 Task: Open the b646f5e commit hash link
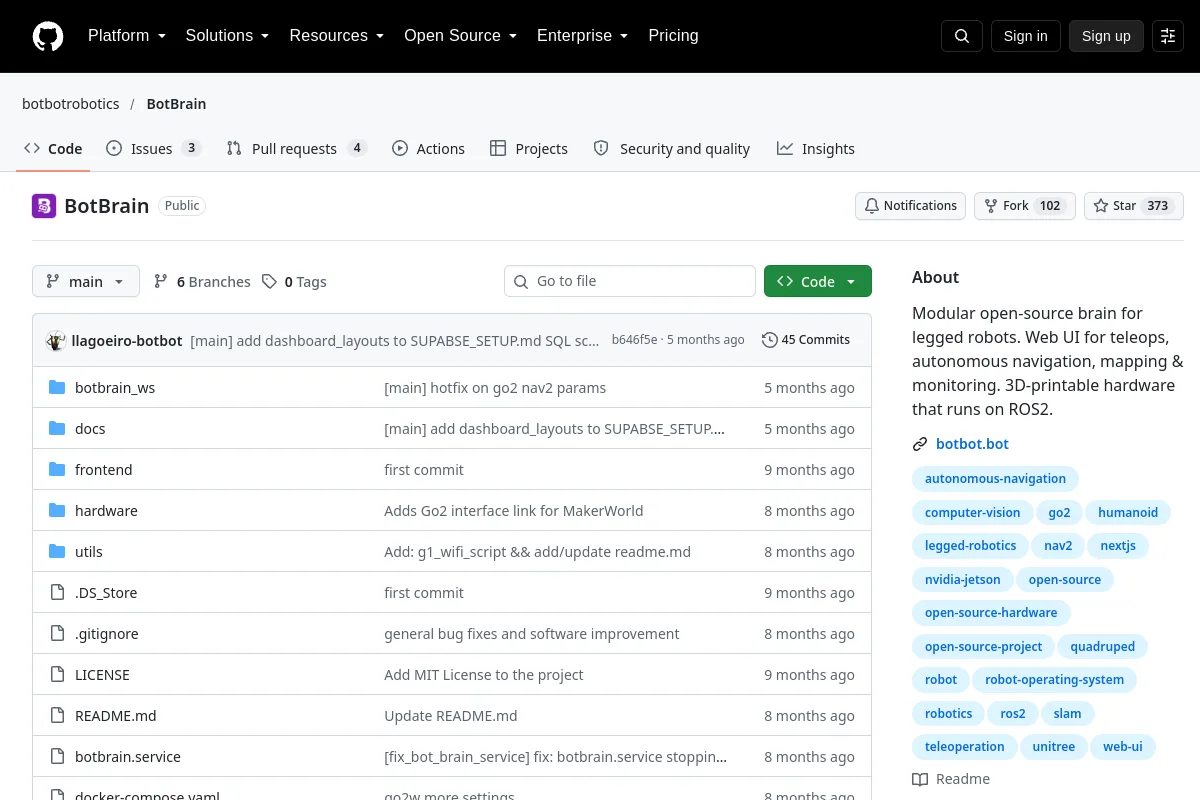pyautogui.click(x=634, y=340)
